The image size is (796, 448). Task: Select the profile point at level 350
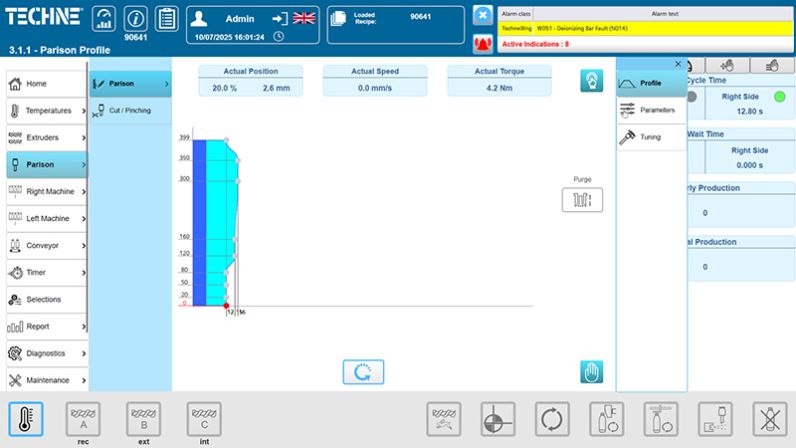(238, 161)
